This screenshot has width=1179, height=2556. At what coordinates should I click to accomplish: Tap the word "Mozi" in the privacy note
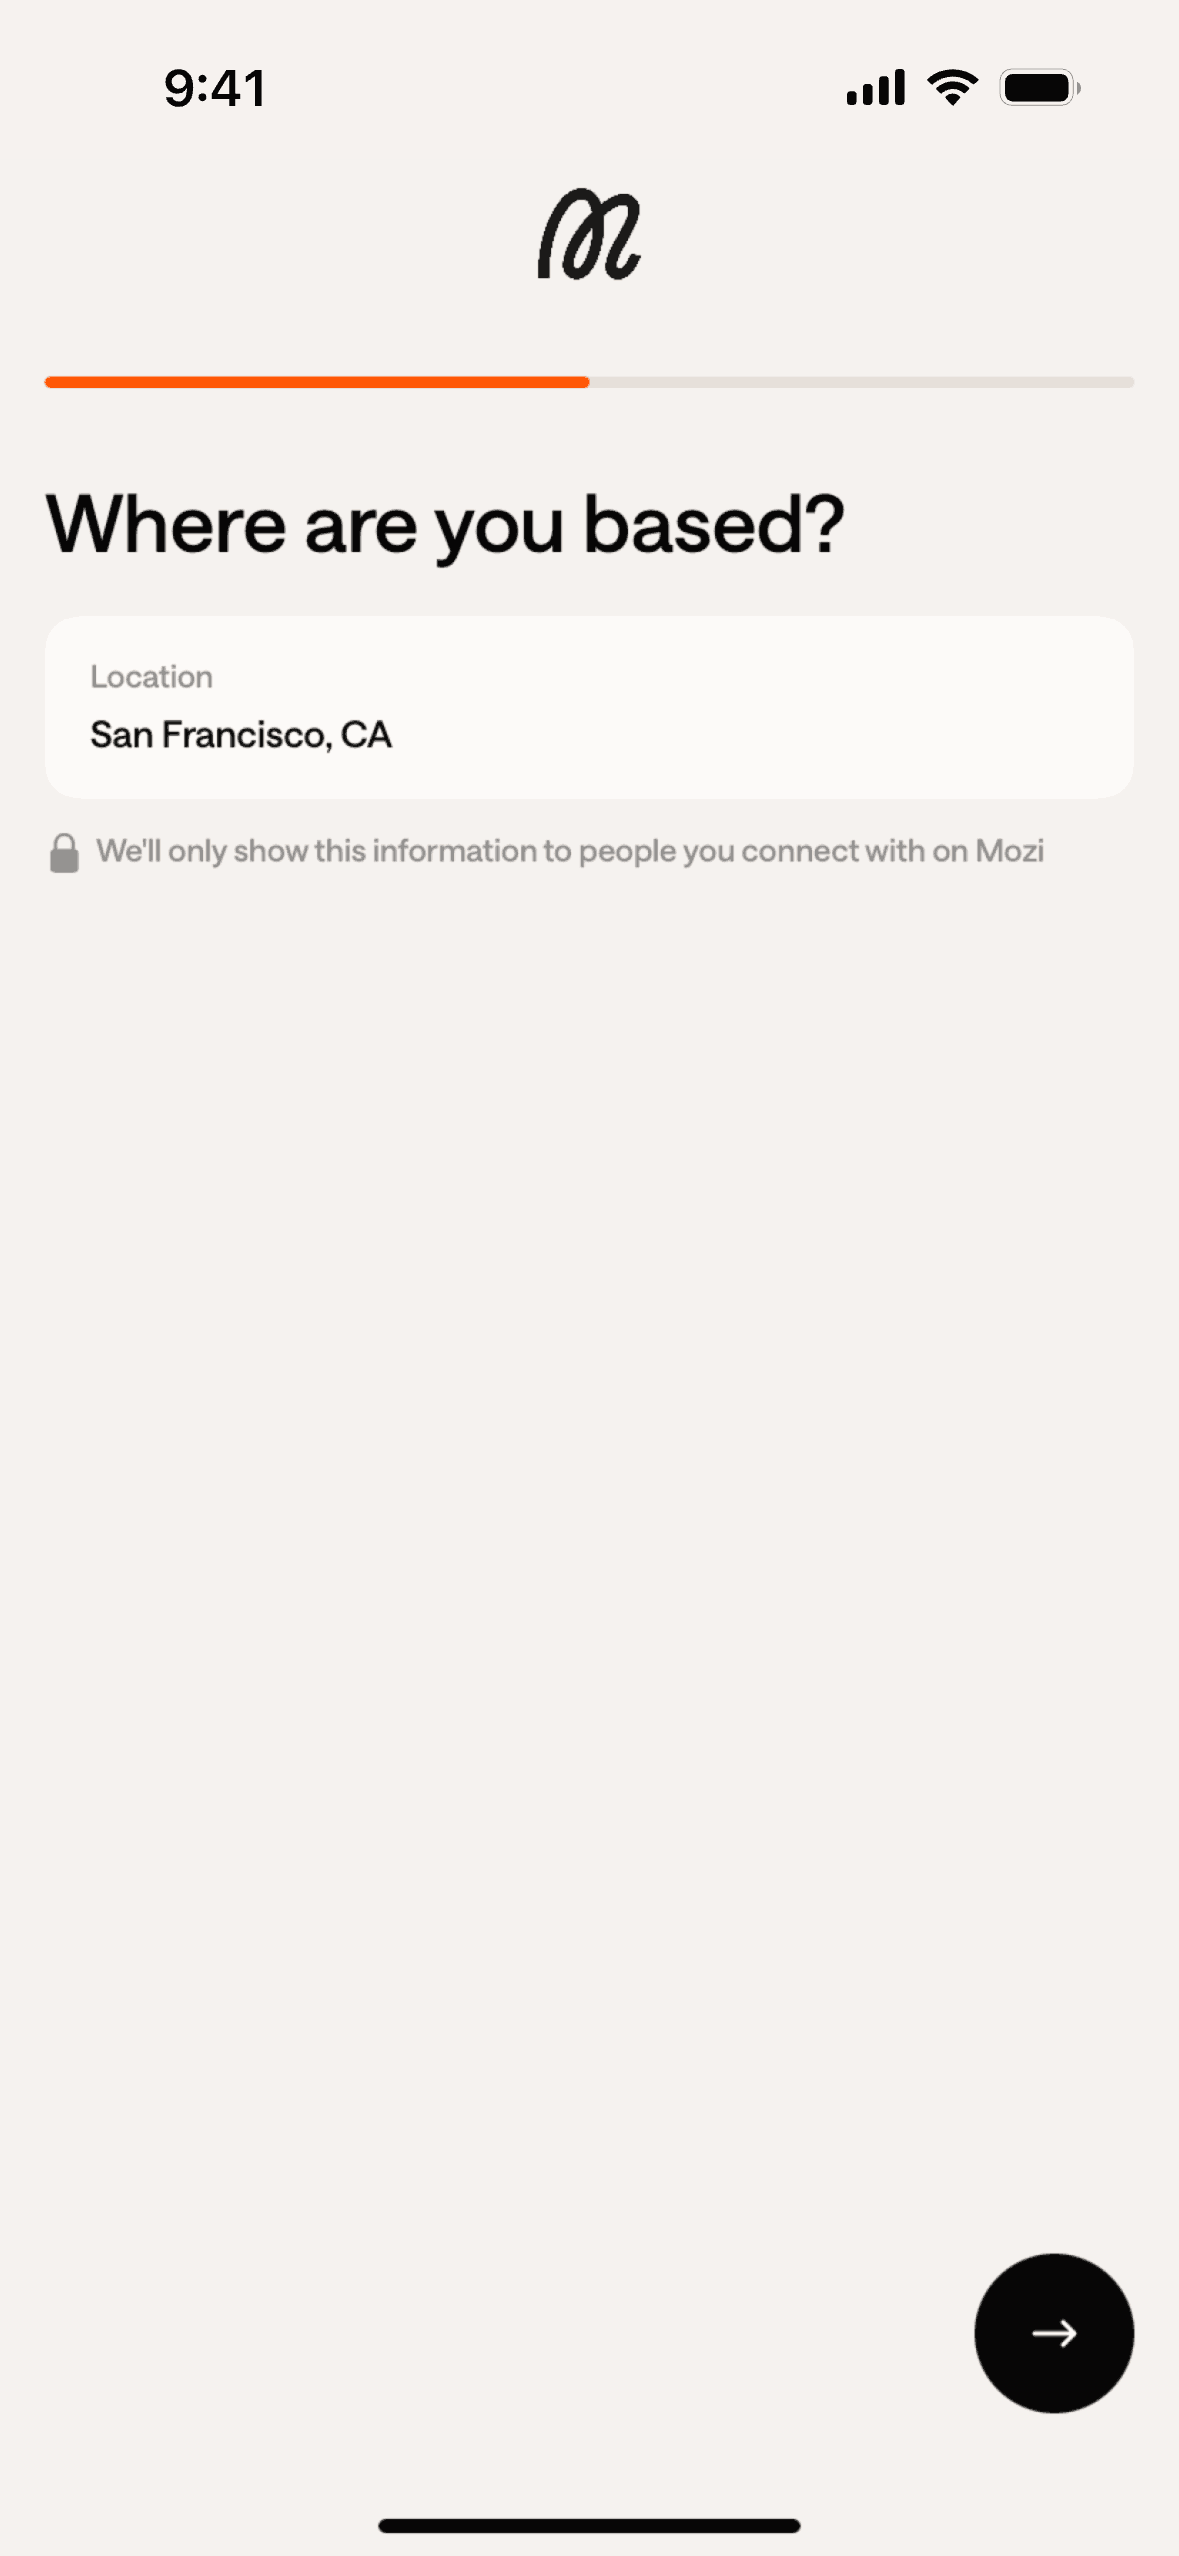click(x=1009, y=851)
